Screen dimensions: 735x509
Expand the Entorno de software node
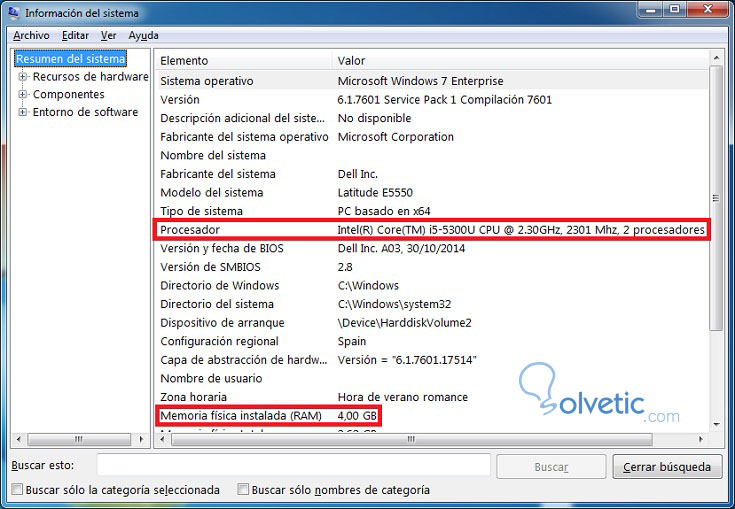point(22,112)
